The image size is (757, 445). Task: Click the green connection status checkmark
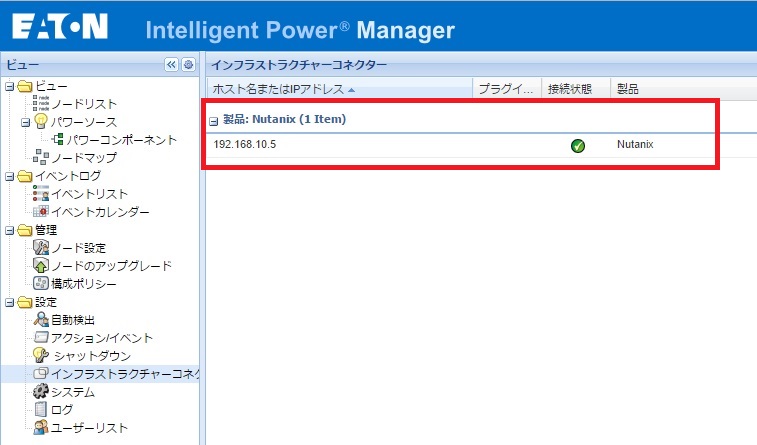click(578, 146)
